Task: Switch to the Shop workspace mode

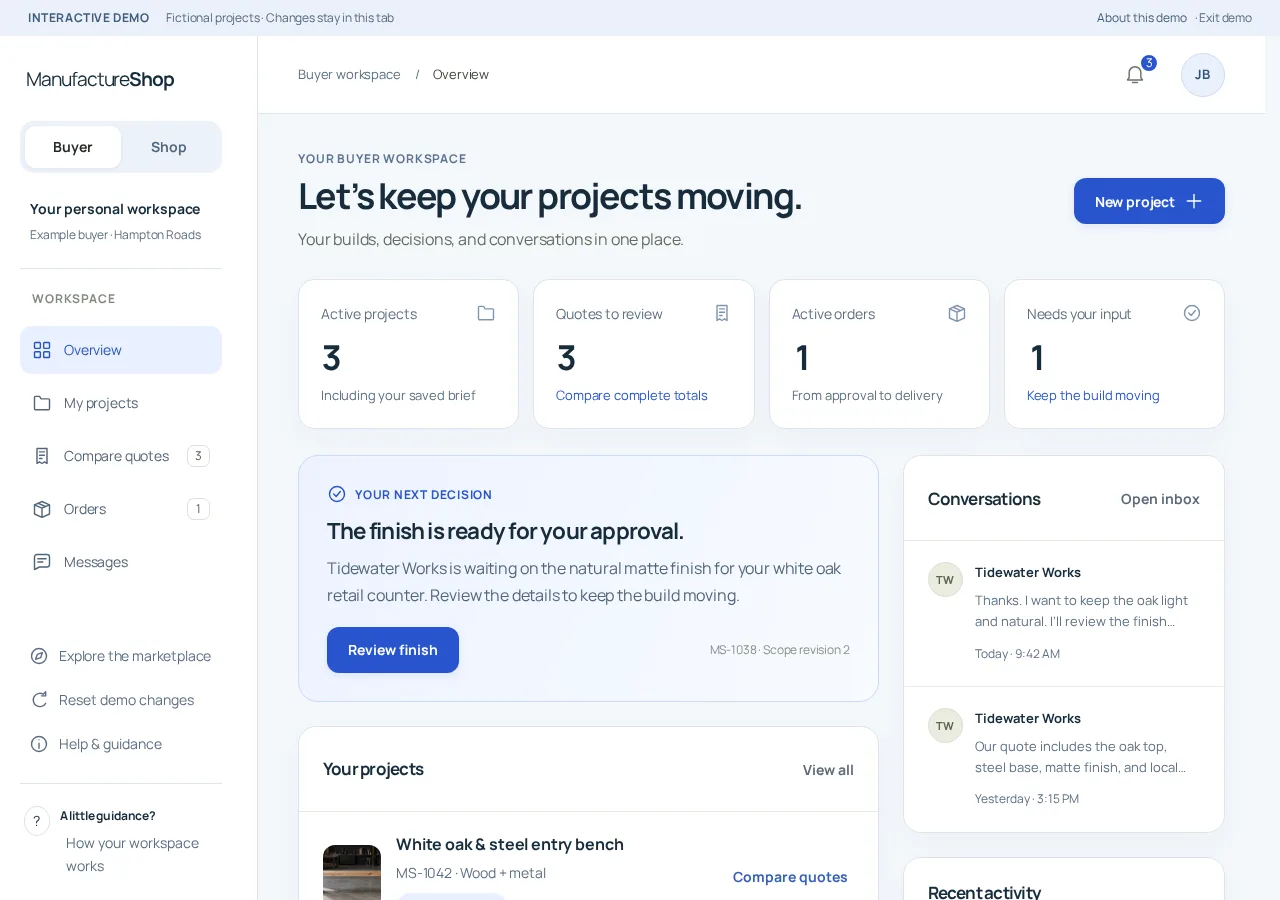Action: 169,147
